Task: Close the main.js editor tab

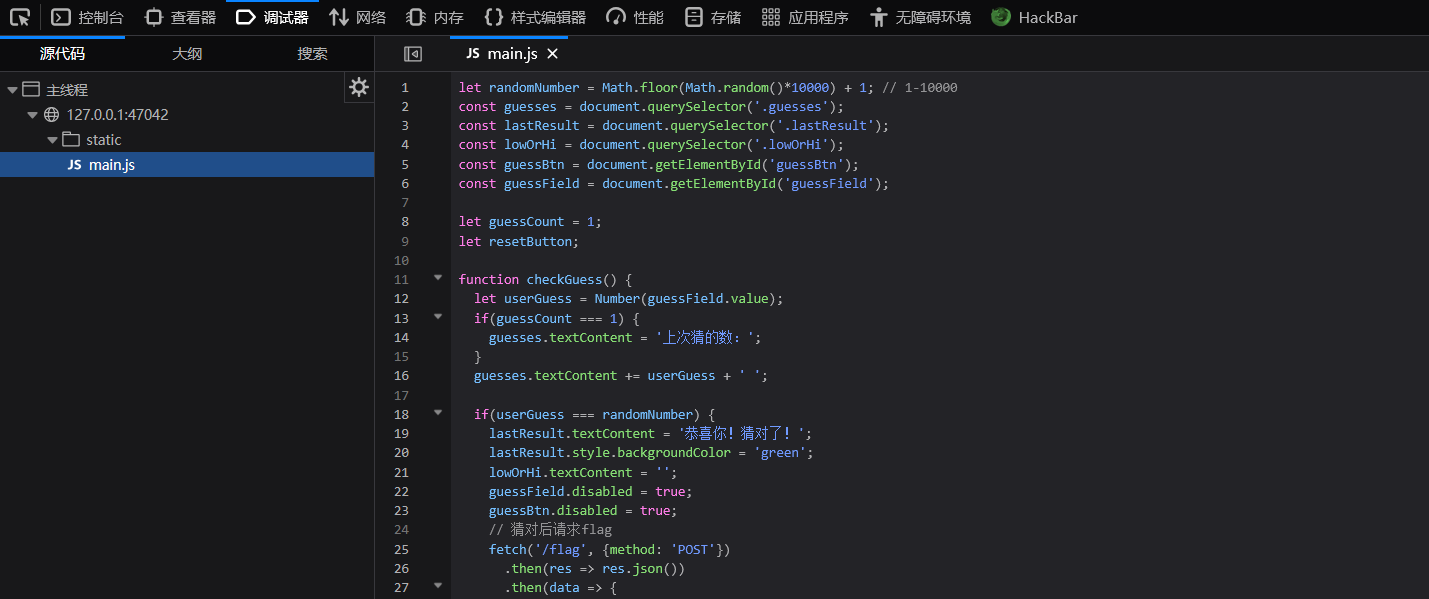Action: [553, 54]
